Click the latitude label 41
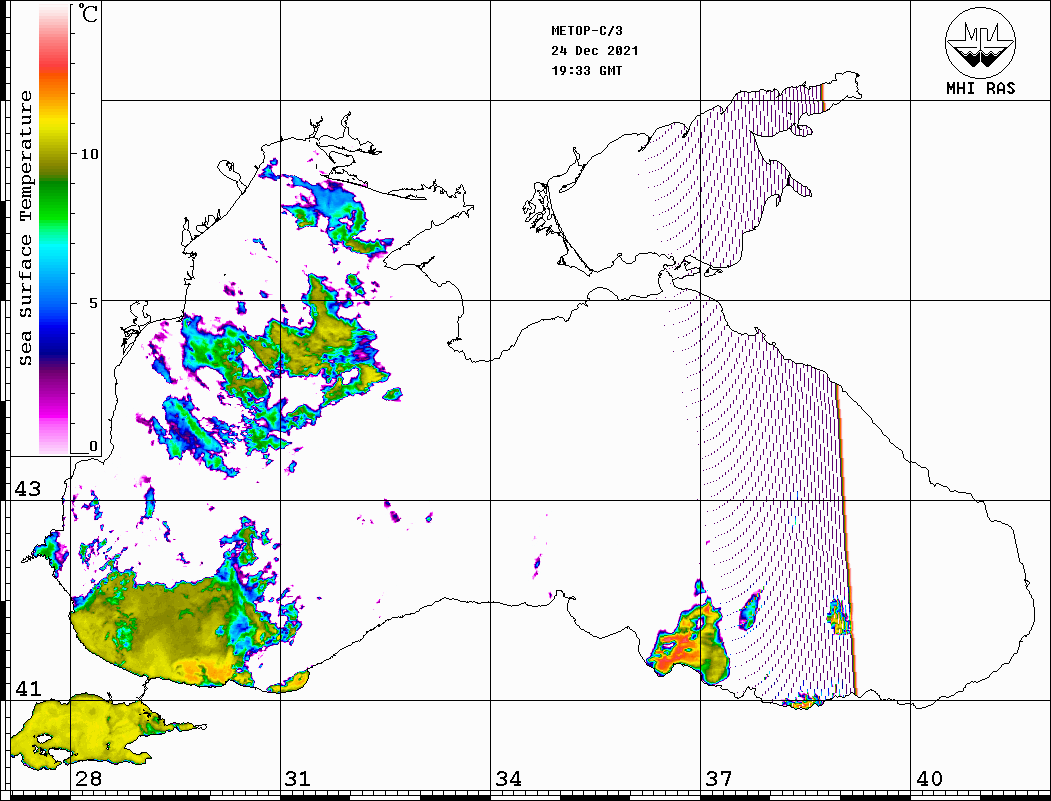Viewport: 1051px width, 801px height. coord(27,689)
